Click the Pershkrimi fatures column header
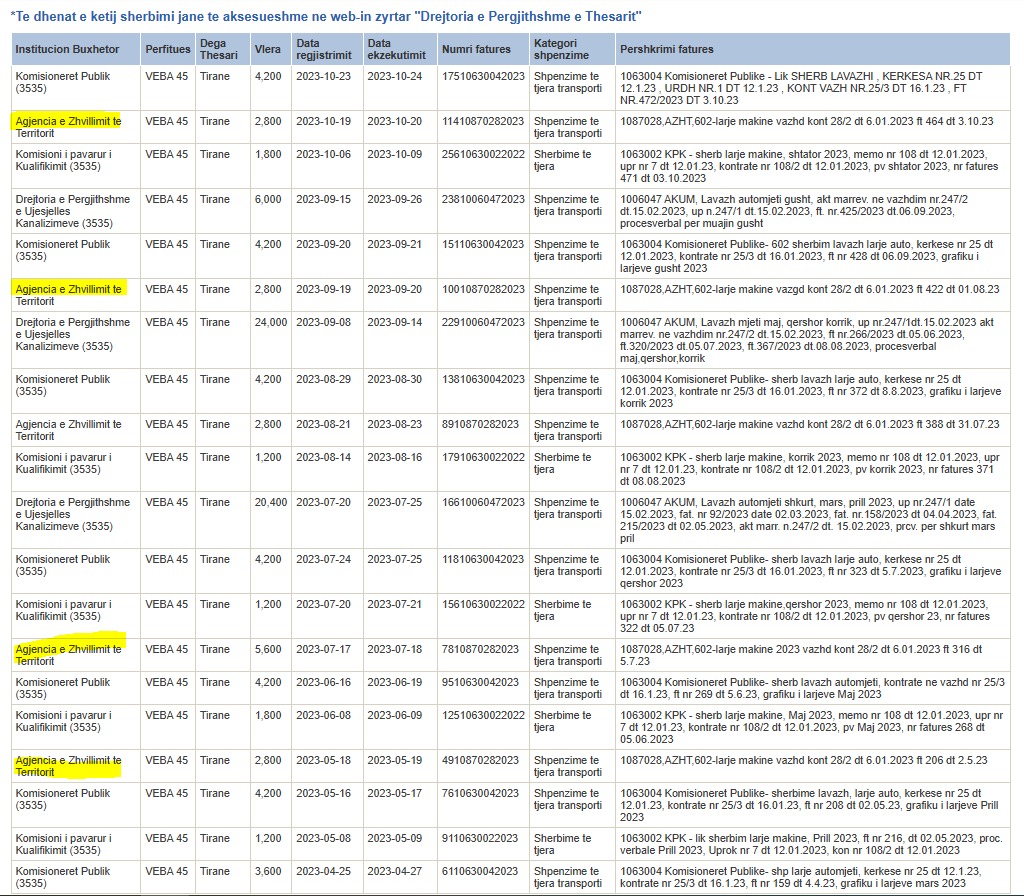Viewport: 1024px width, 896px height. 667,49
